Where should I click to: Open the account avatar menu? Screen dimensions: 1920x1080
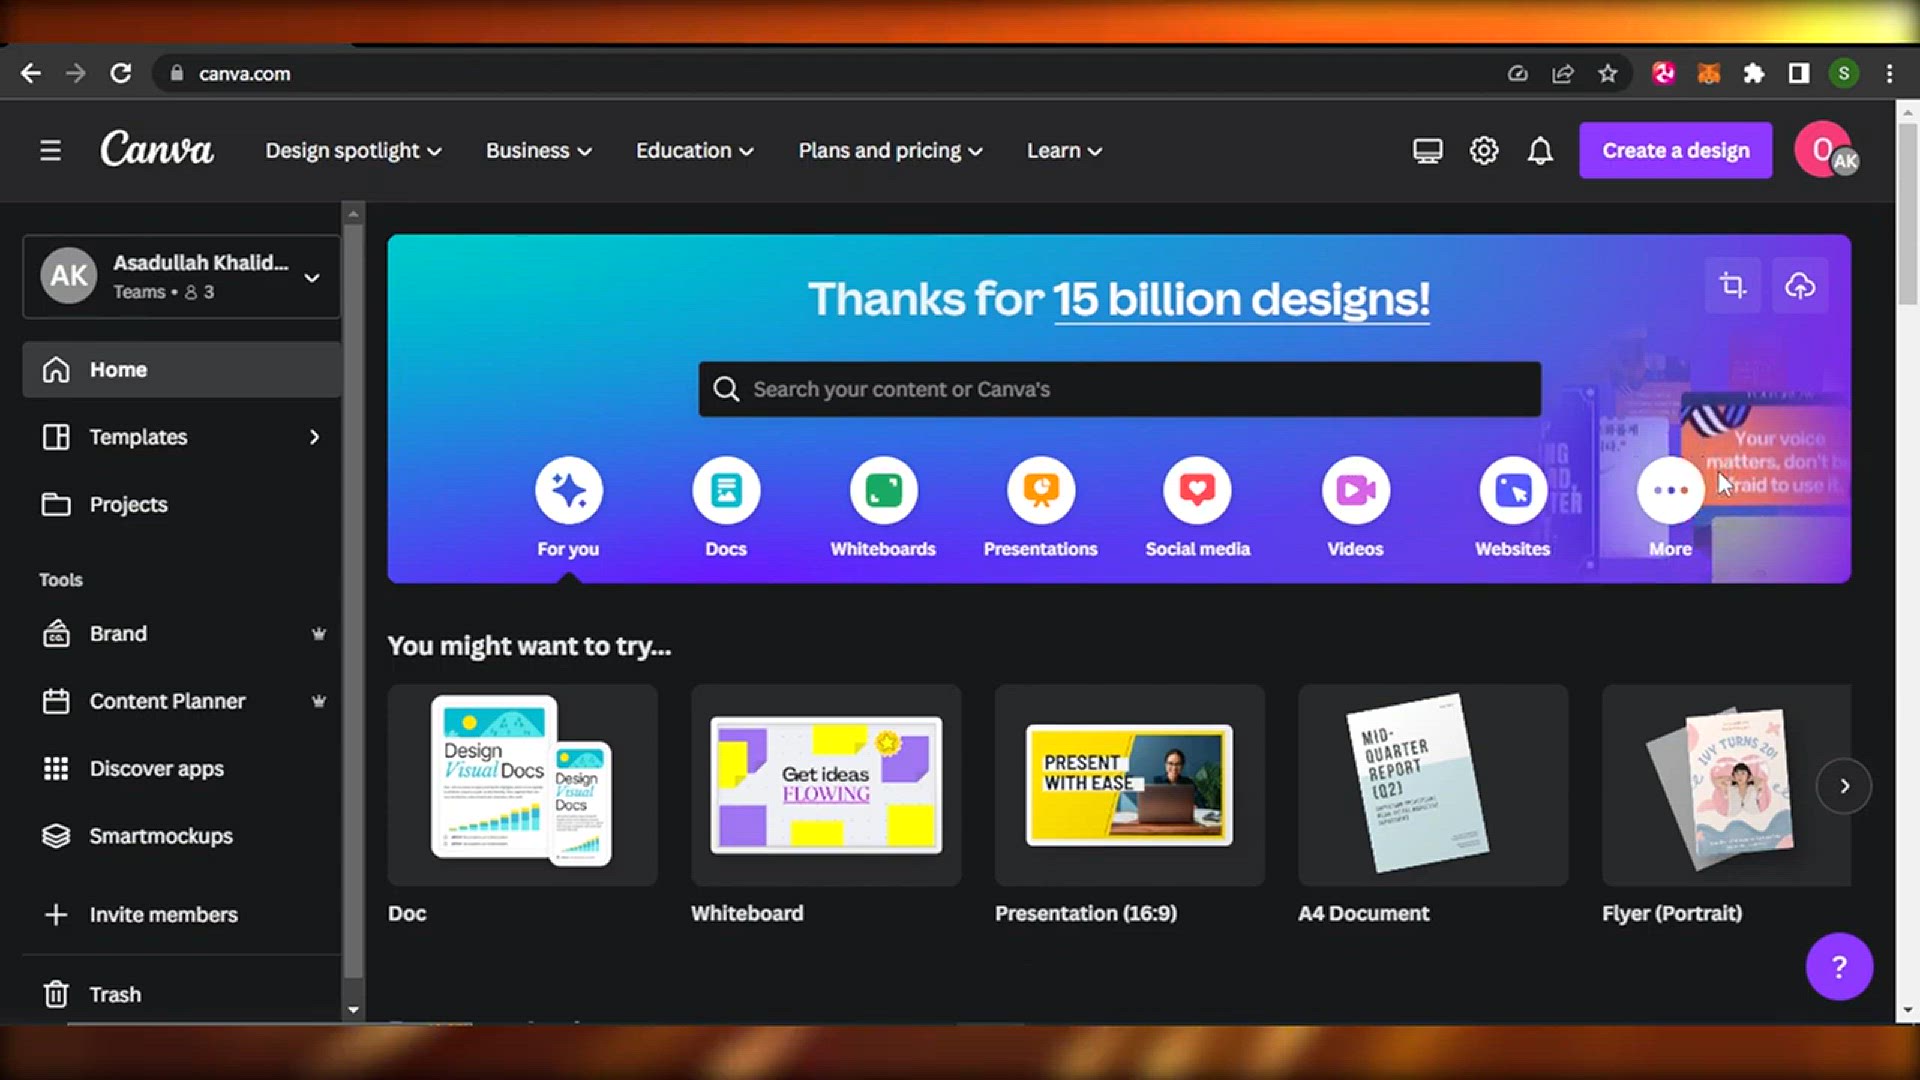pos(1826,150)
